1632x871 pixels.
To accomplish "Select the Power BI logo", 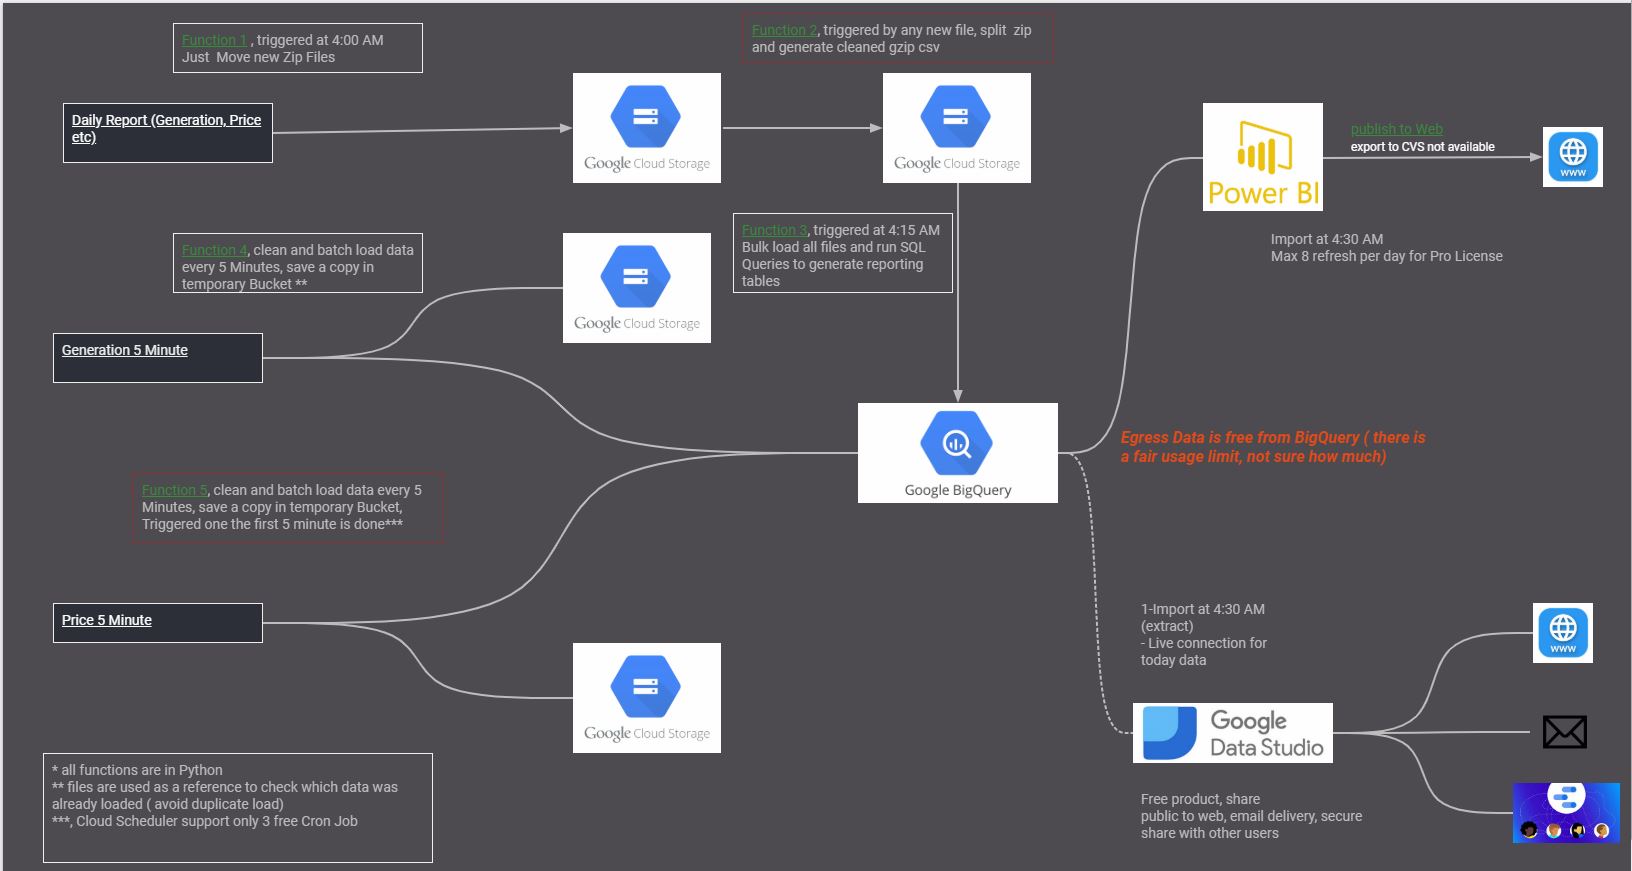I will click(1263, 157).
